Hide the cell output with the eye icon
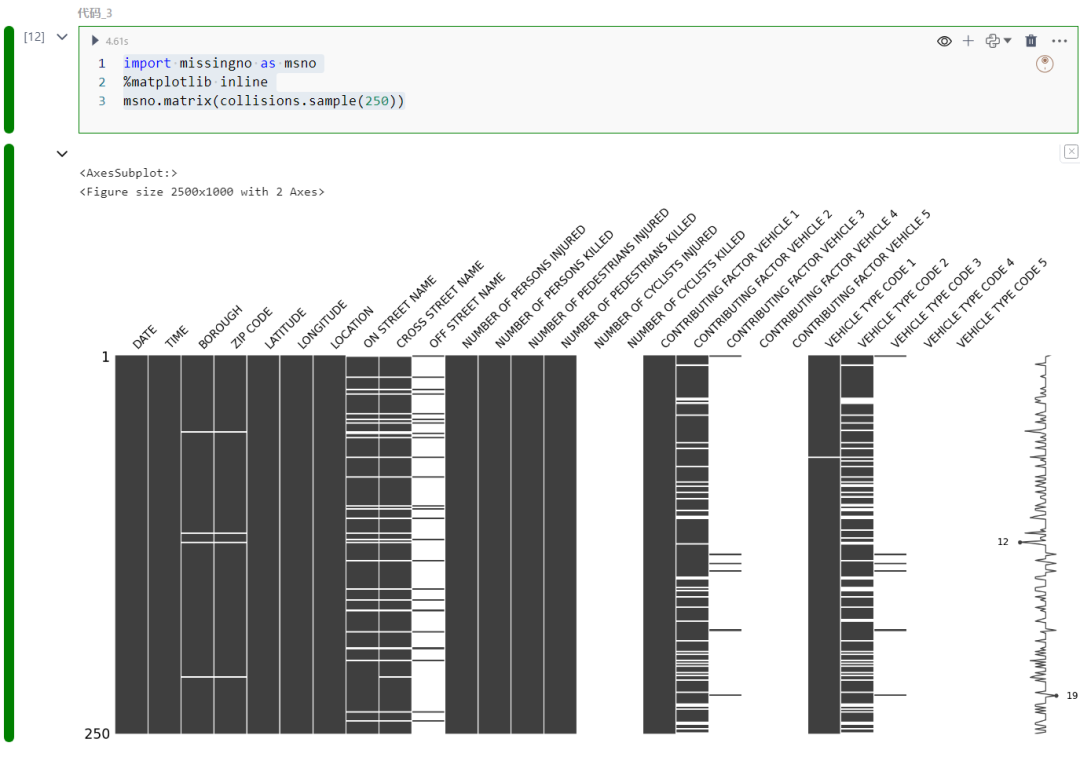 [944, 41]
